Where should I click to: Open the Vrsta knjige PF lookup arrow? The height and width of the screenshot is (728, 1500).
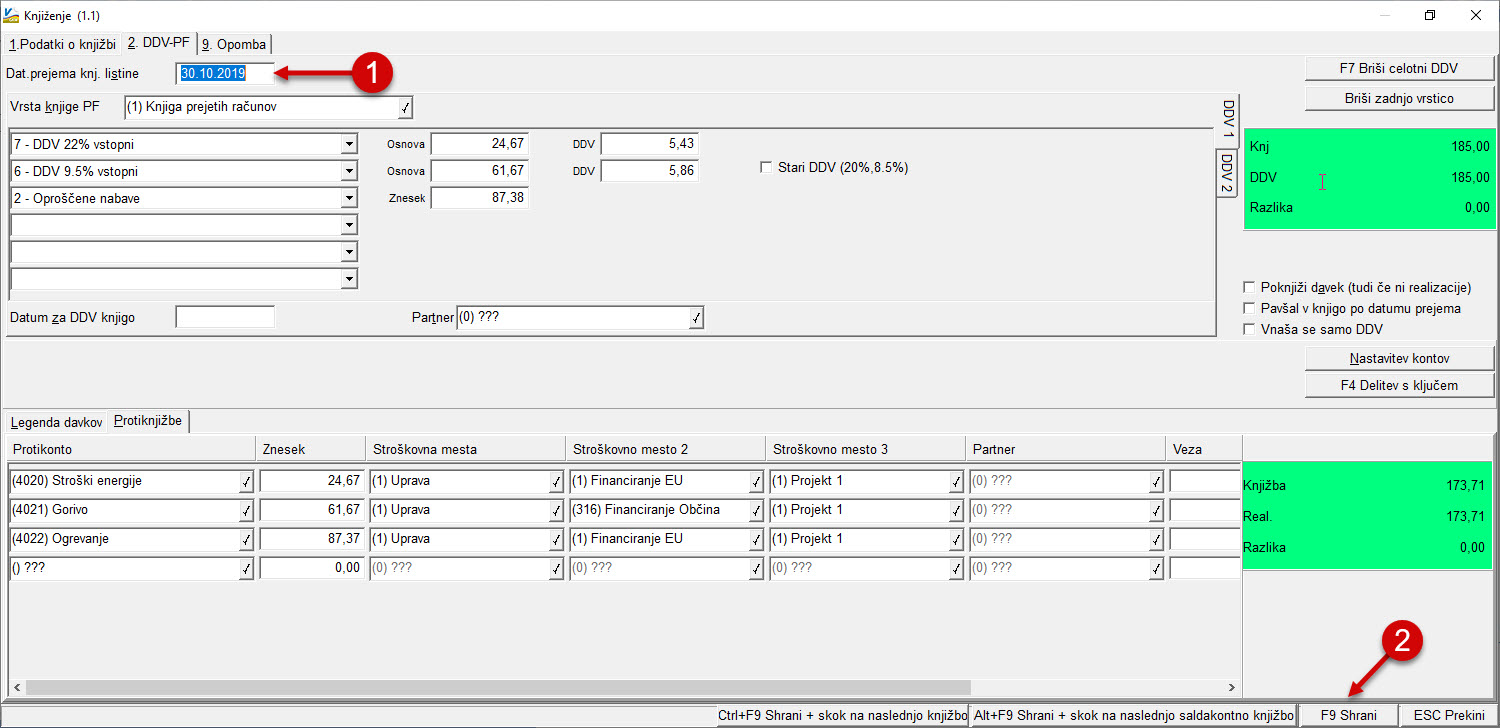[x=404, y=107]
